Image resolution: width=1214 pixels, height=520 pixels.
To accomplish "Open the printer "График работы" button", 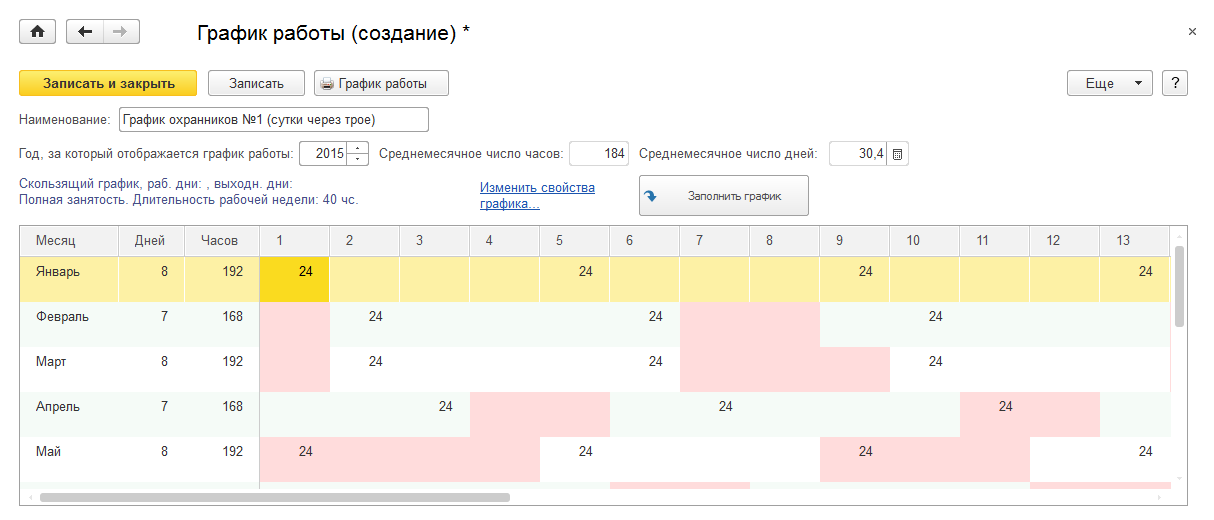I will click(x=381, y=84).
